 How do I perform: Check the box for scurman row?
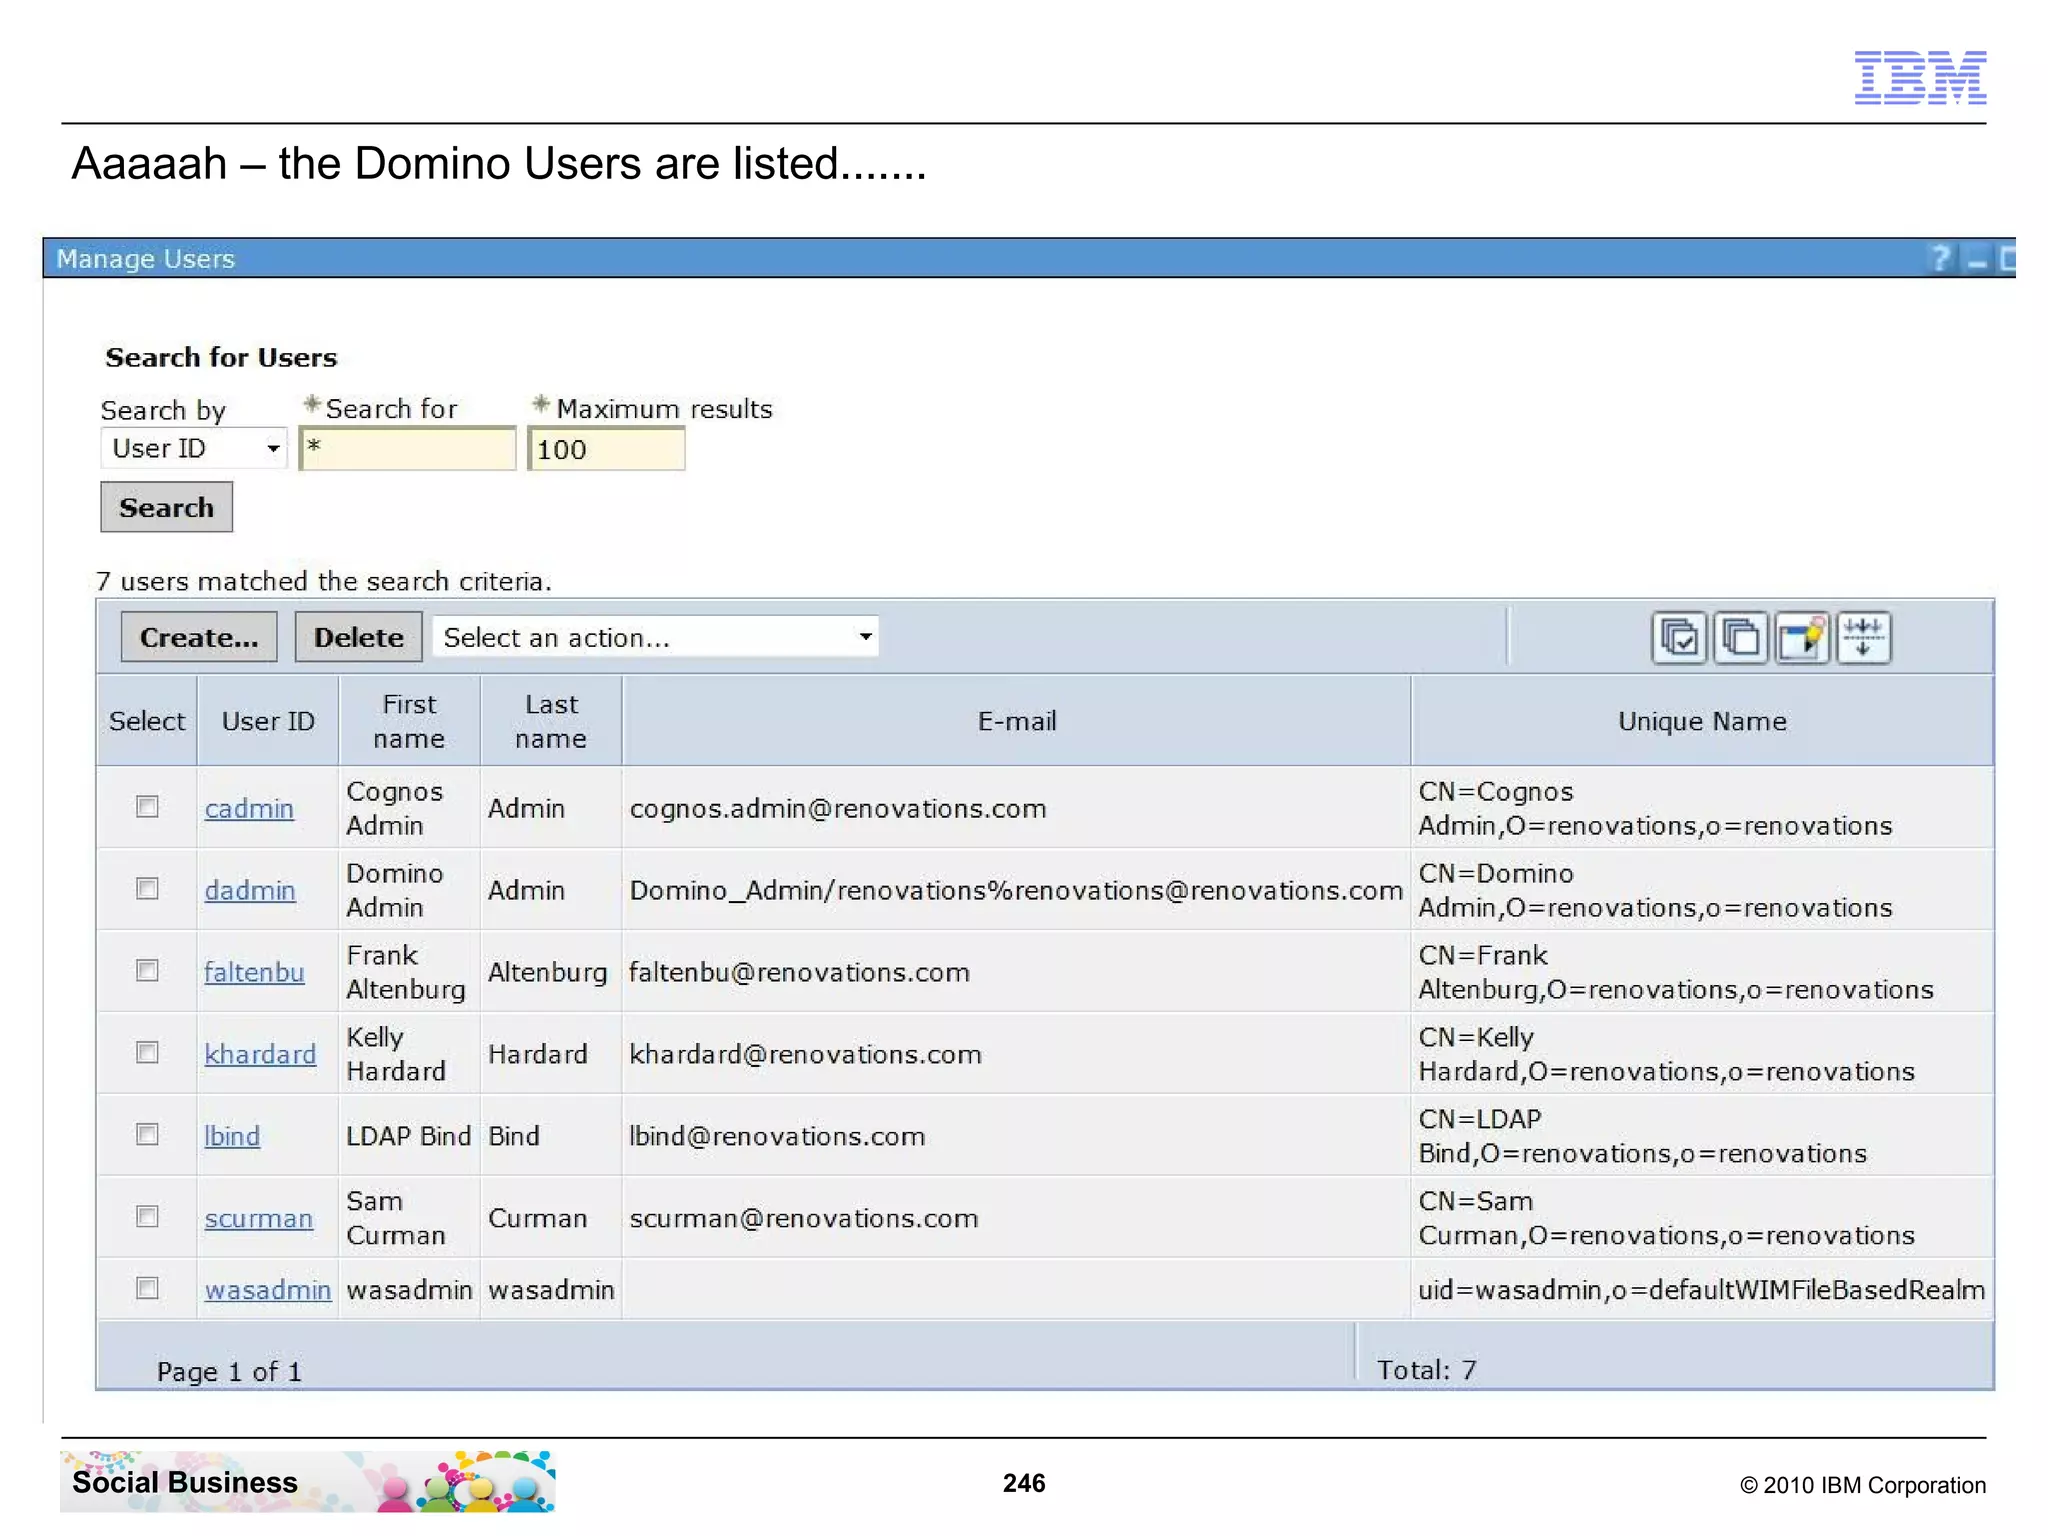tap(147, 1216)
